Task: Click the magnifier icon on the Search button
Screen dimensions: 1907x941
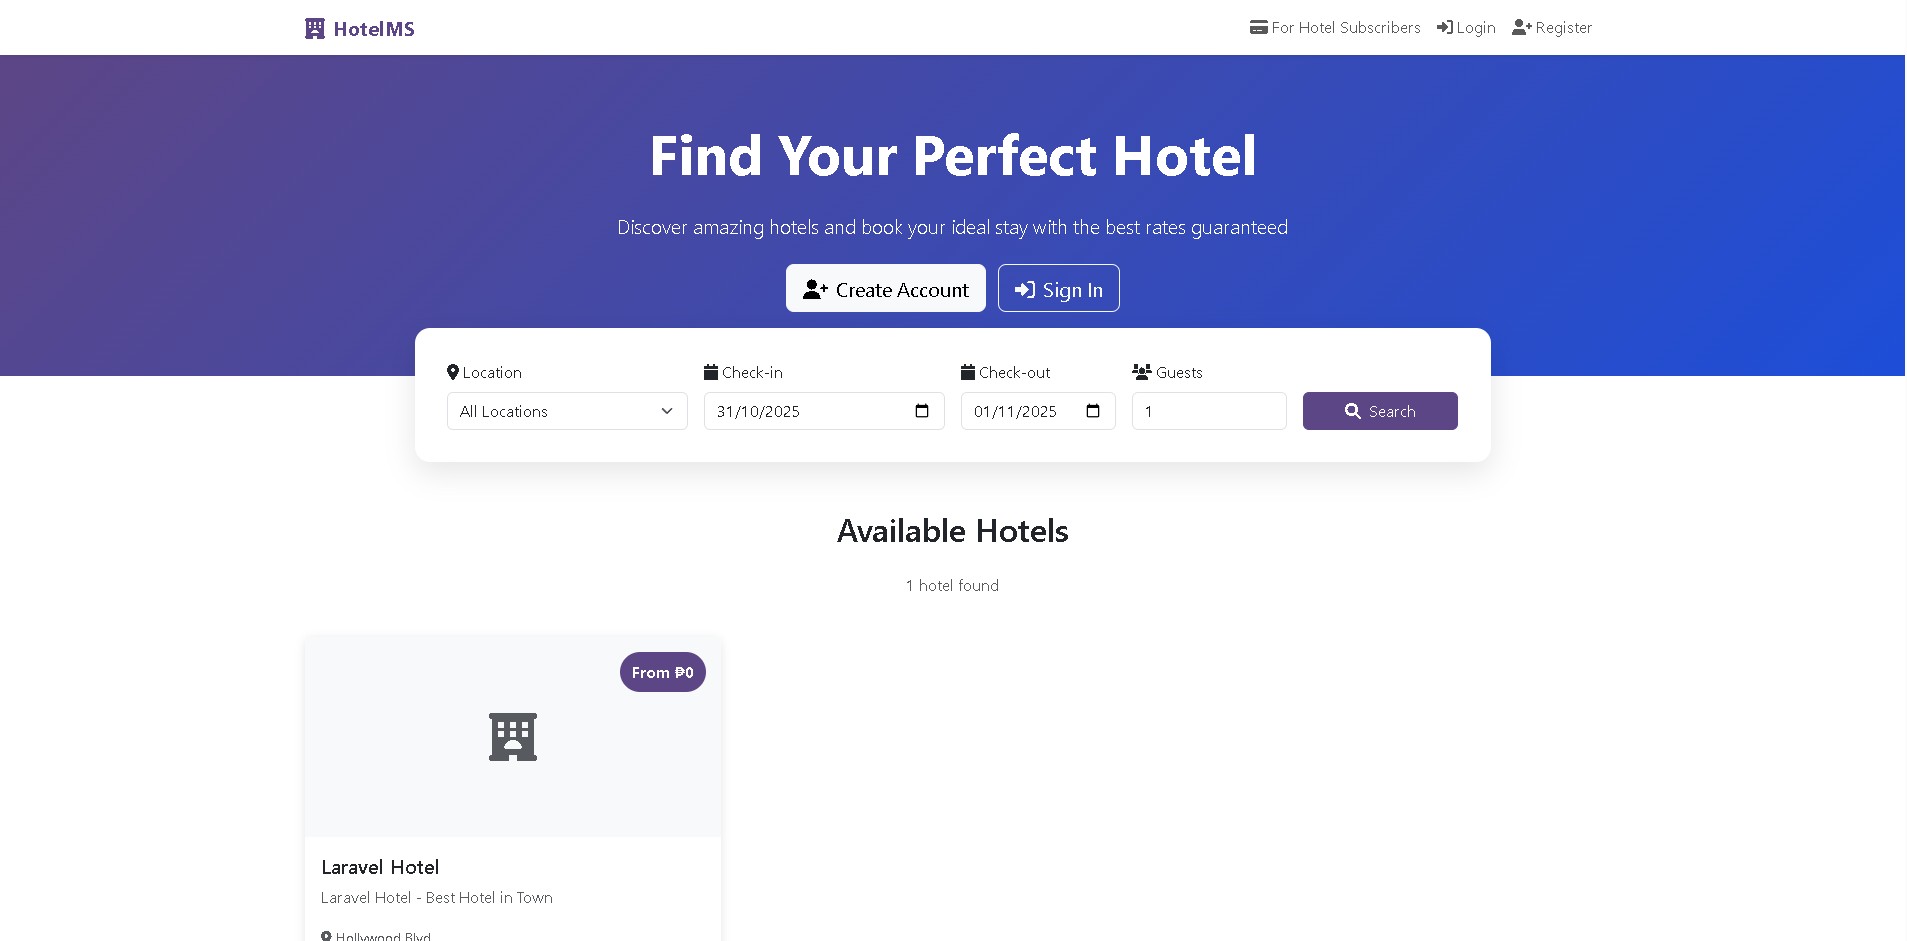Action: (1353, 411)
